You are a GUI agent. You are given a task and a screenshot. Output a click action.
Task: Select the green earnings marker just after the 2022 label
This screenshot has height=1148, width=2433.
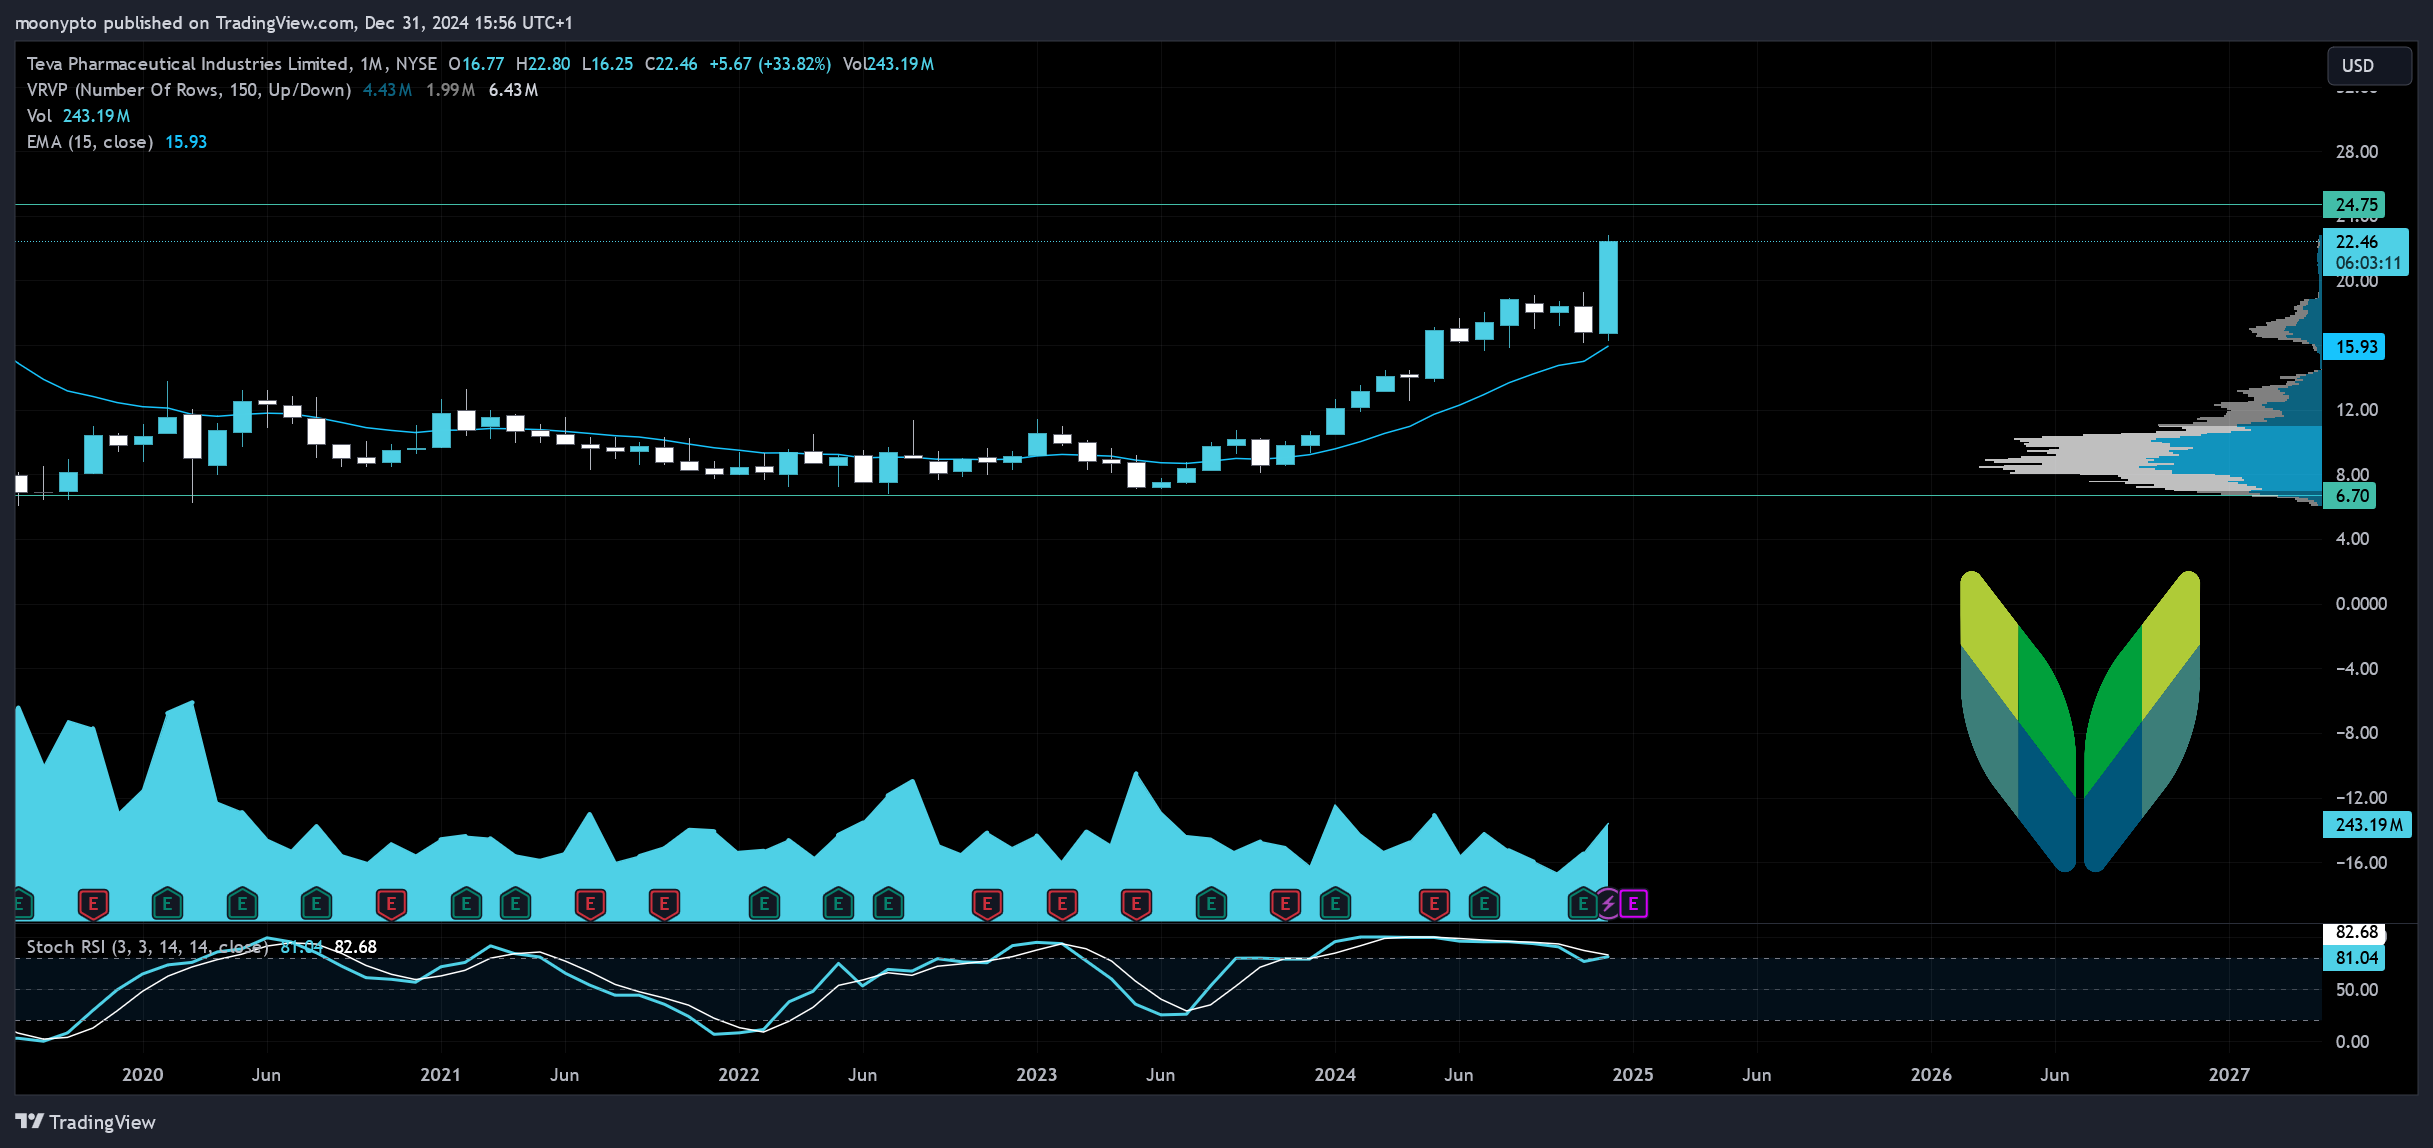point(764,904)
